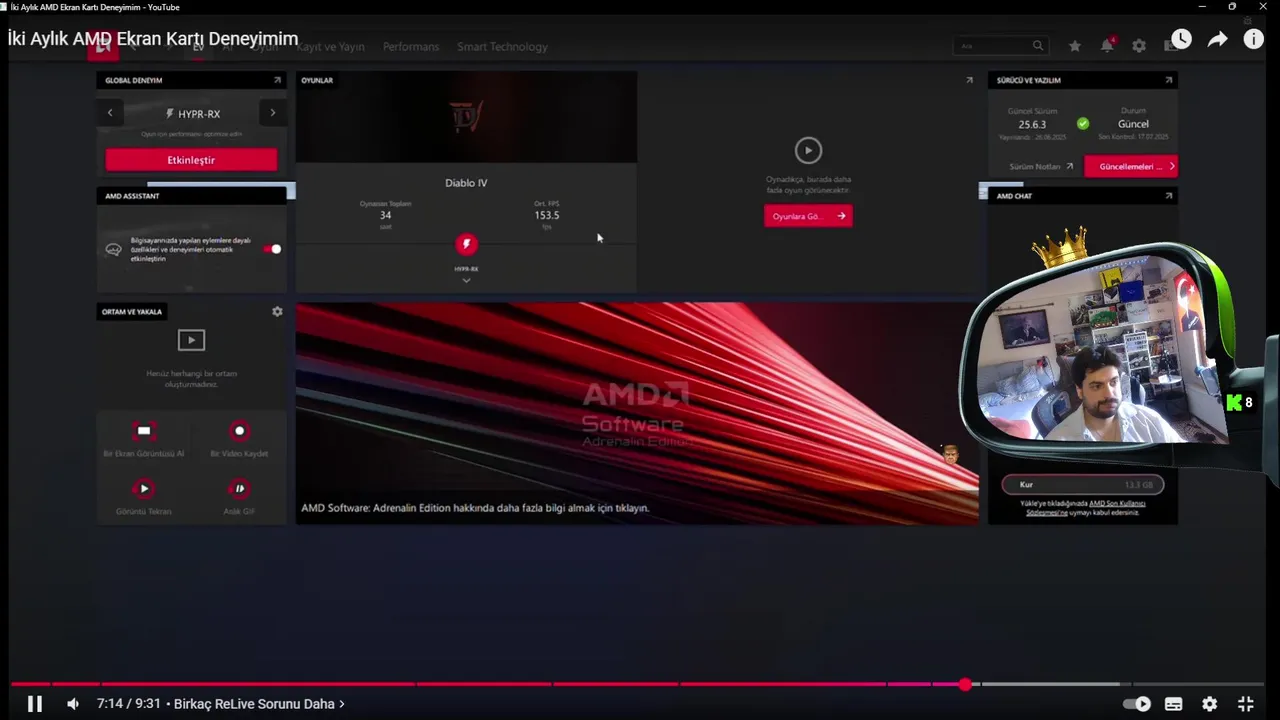Image resolution: width=1280 pixels, height=720 pixels.
Task: Open the Performans tab in AMD Software
Action: pos(411,47)
